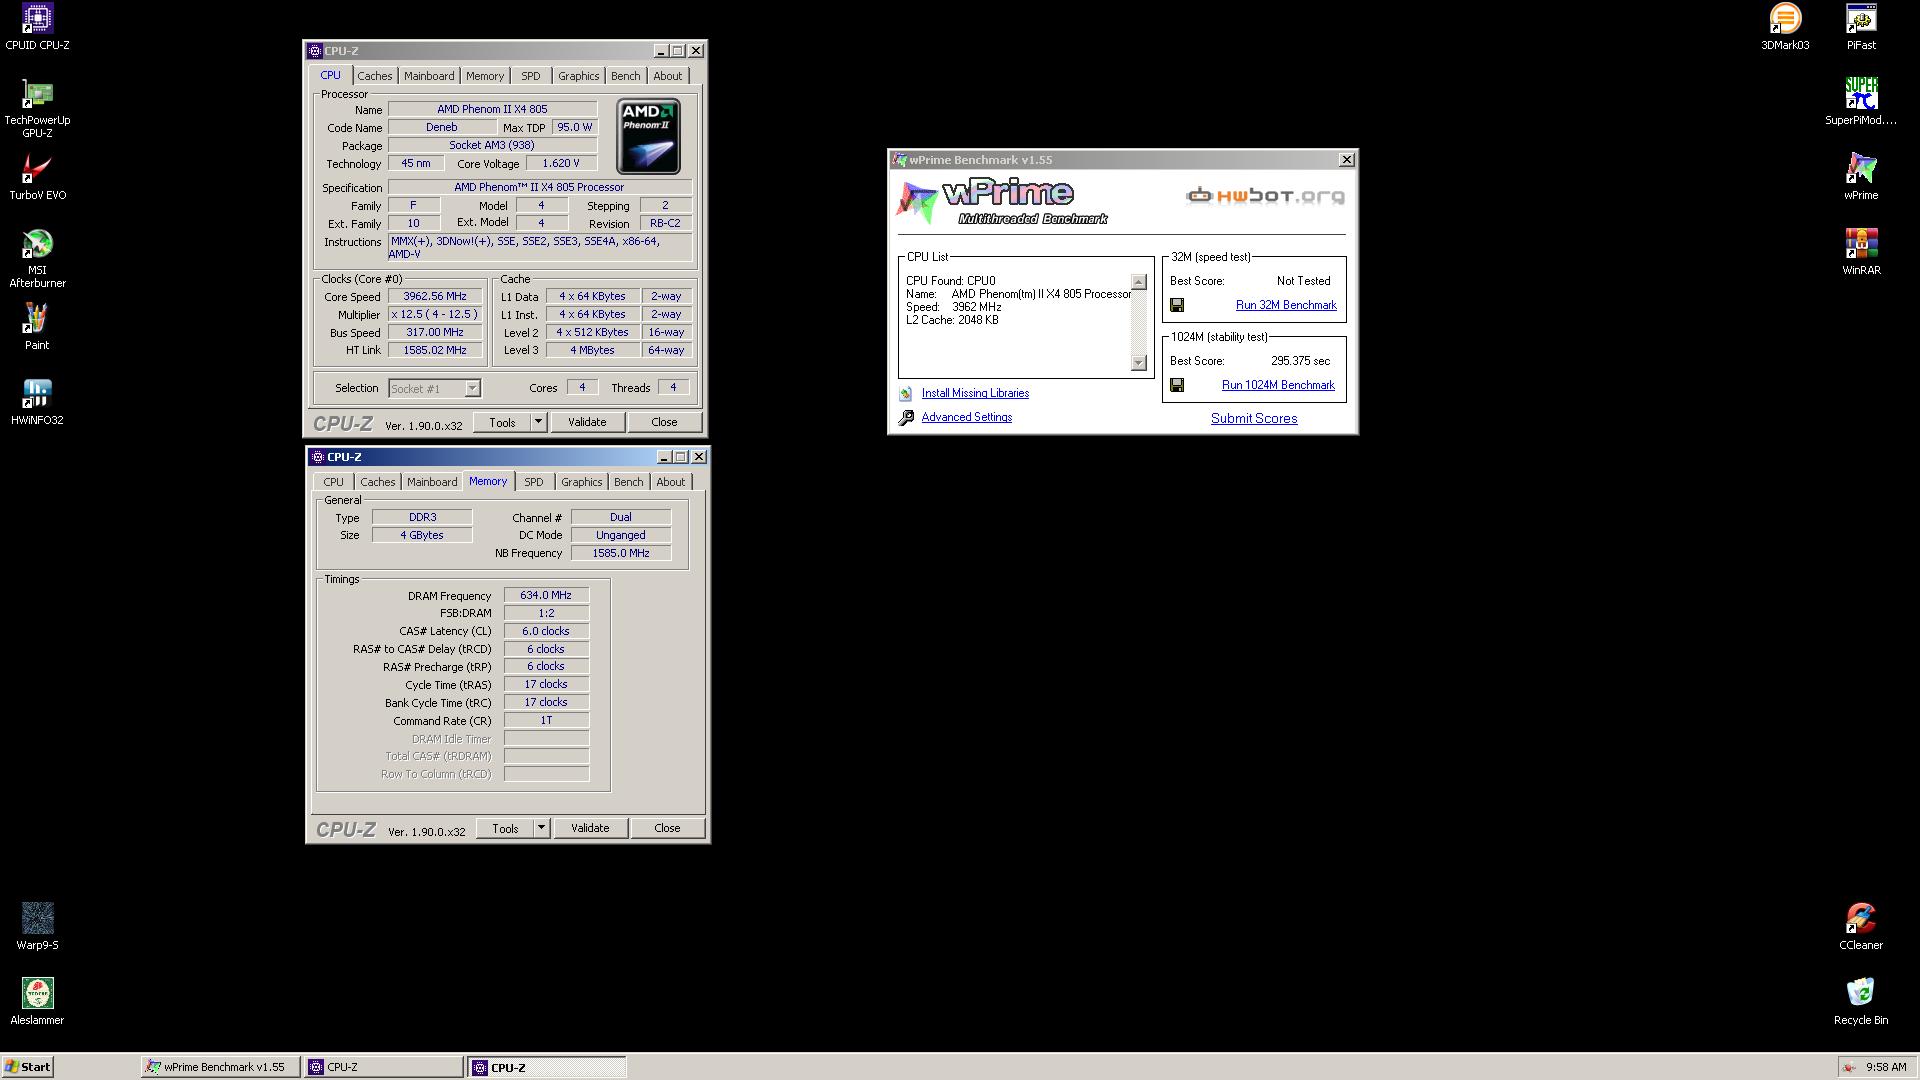This screenshot has width=1920, height=1080.
Task: Open SPD tab in top CPU-Z window
Action: point(531,76)
